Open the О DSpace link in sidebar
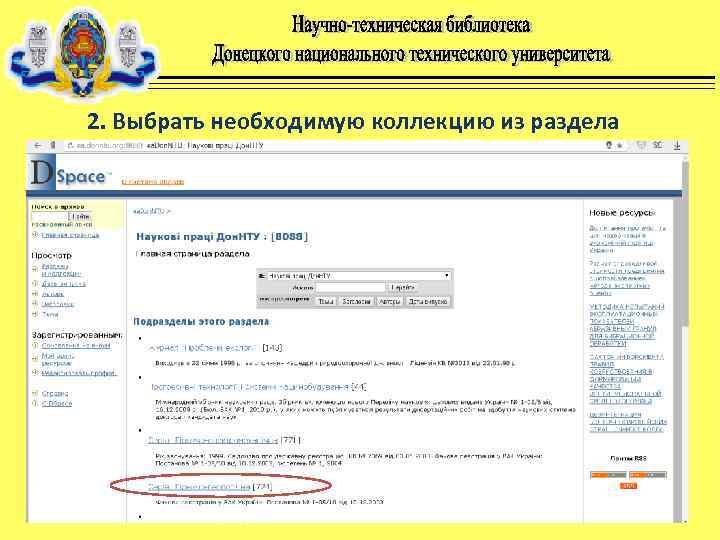 pos(56,404)
